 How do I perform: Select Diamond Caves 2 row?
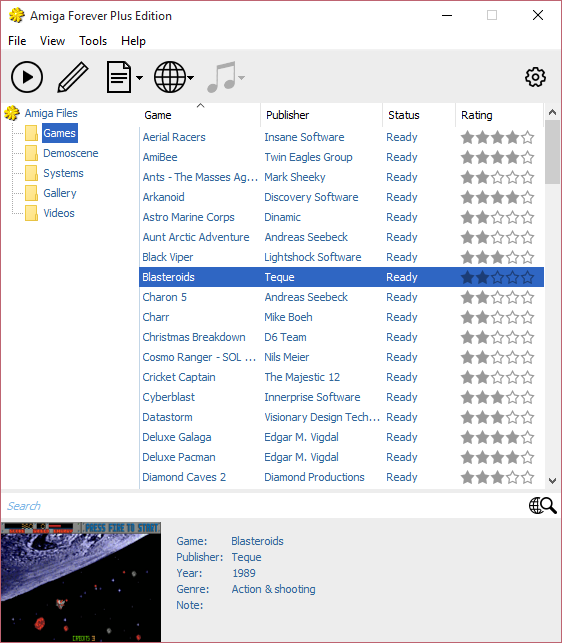coord(342,477)
